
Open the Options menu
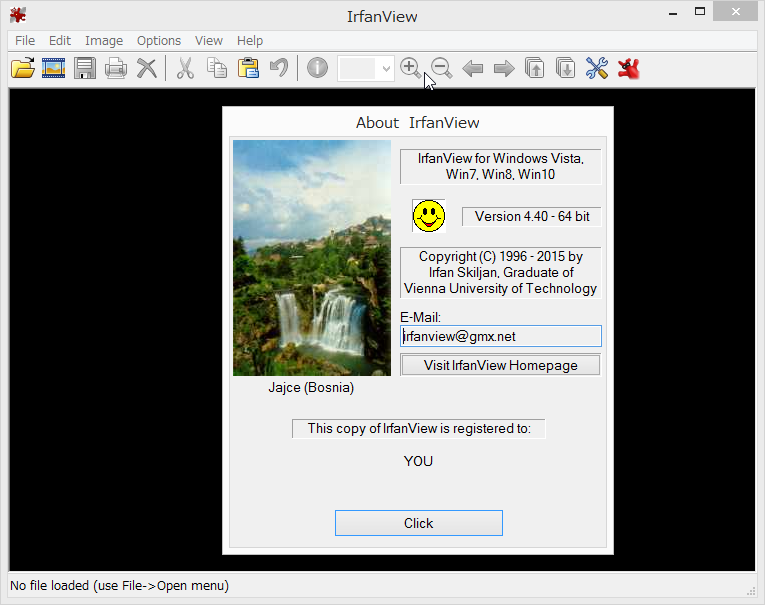pyautogui.click(x=159, y=40)
